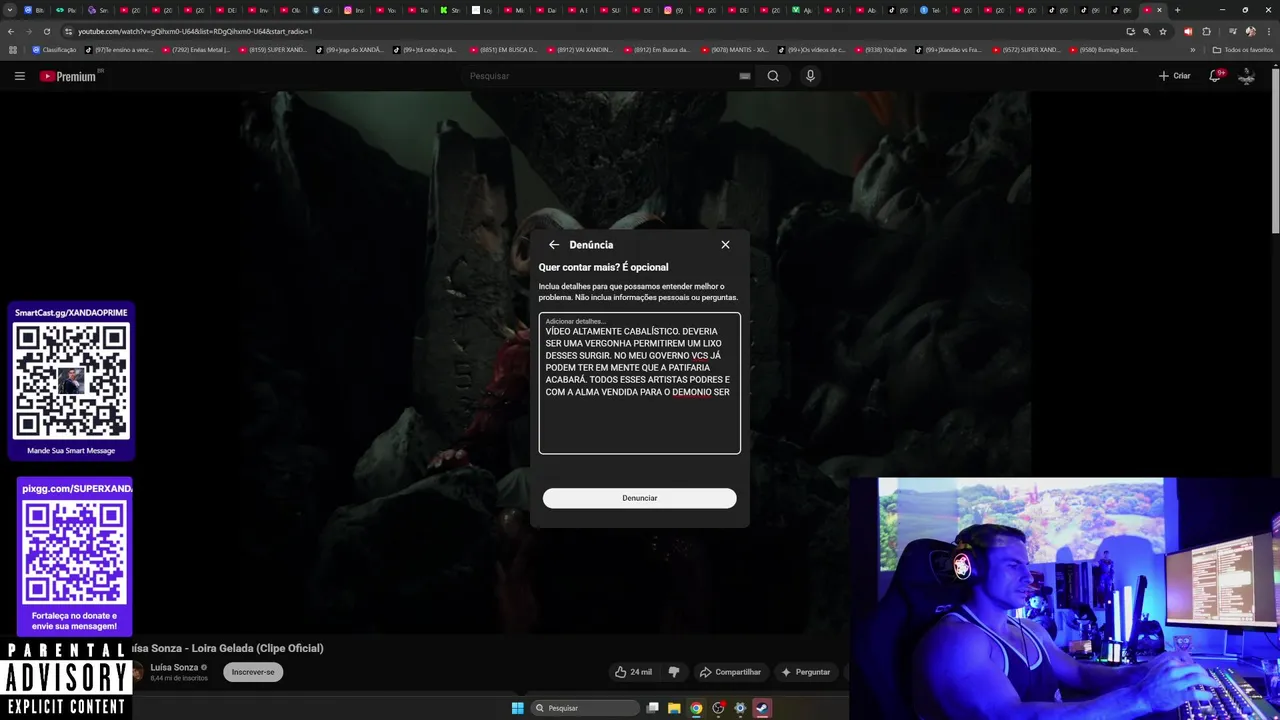
Task: Open the tab search dropdown arrow
Action: (10, 10)
